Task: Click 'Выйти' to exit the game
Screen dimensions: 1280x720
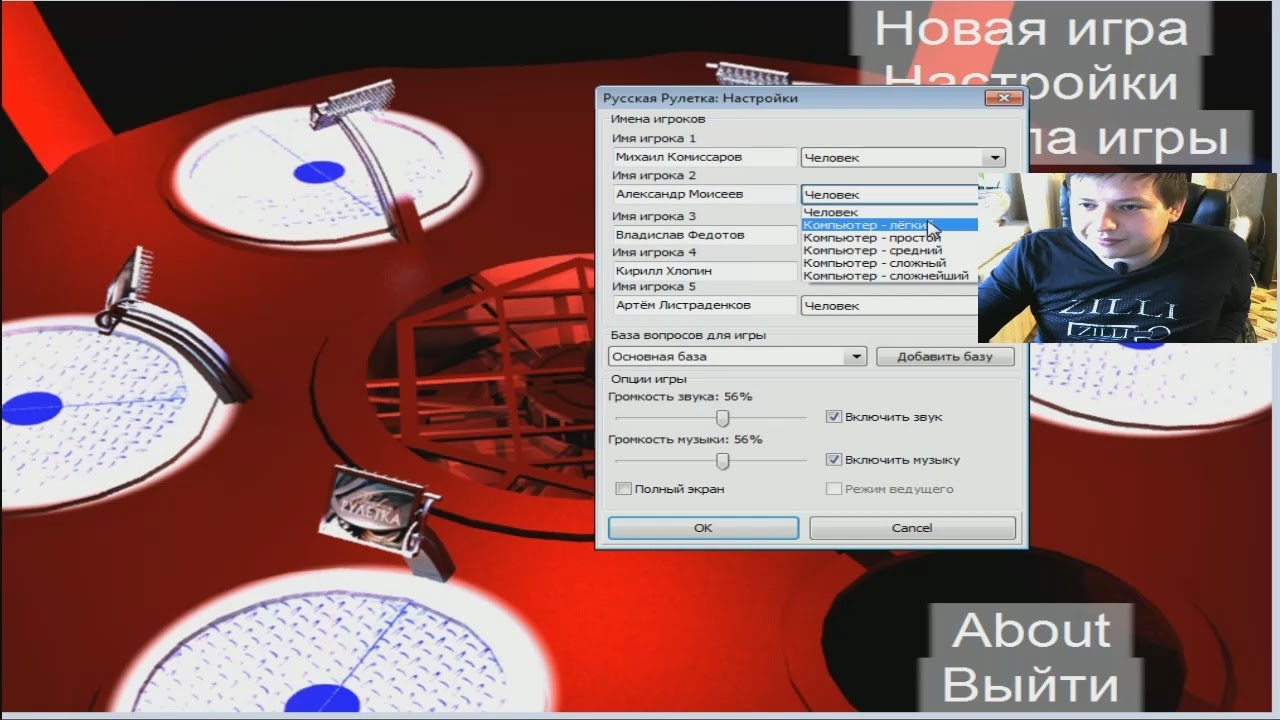Action: 1031,686
